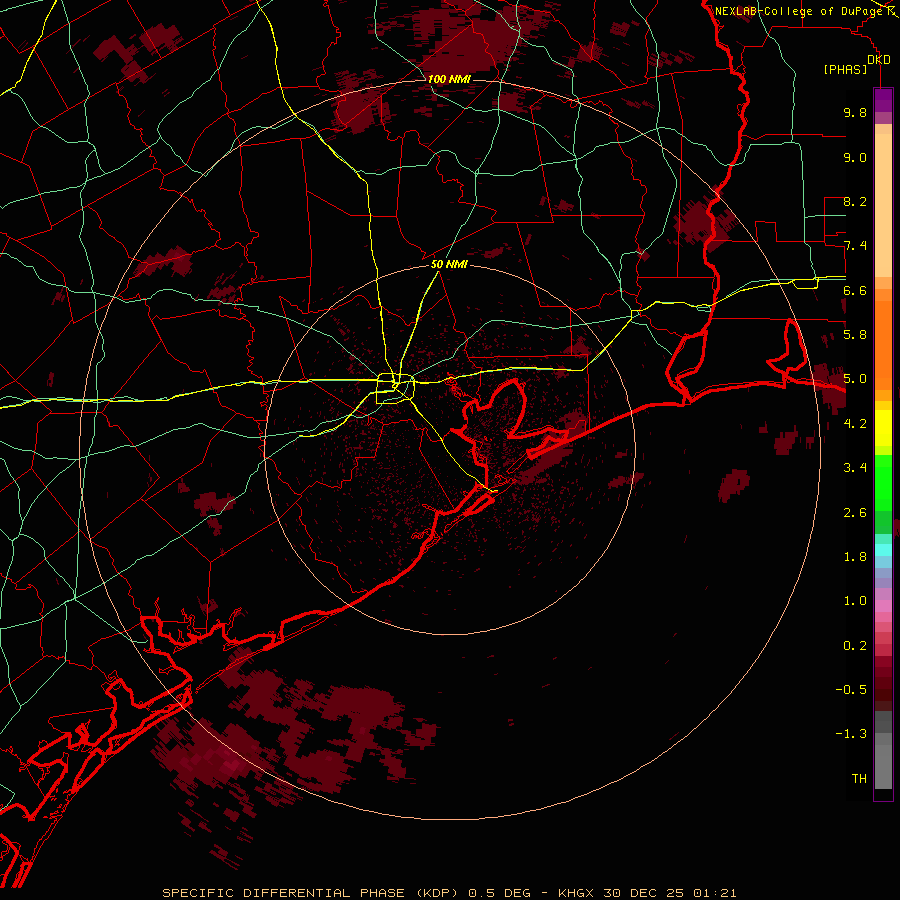
Task: Select the -1.3 value on color scale
Action: (x=851, y=734)
